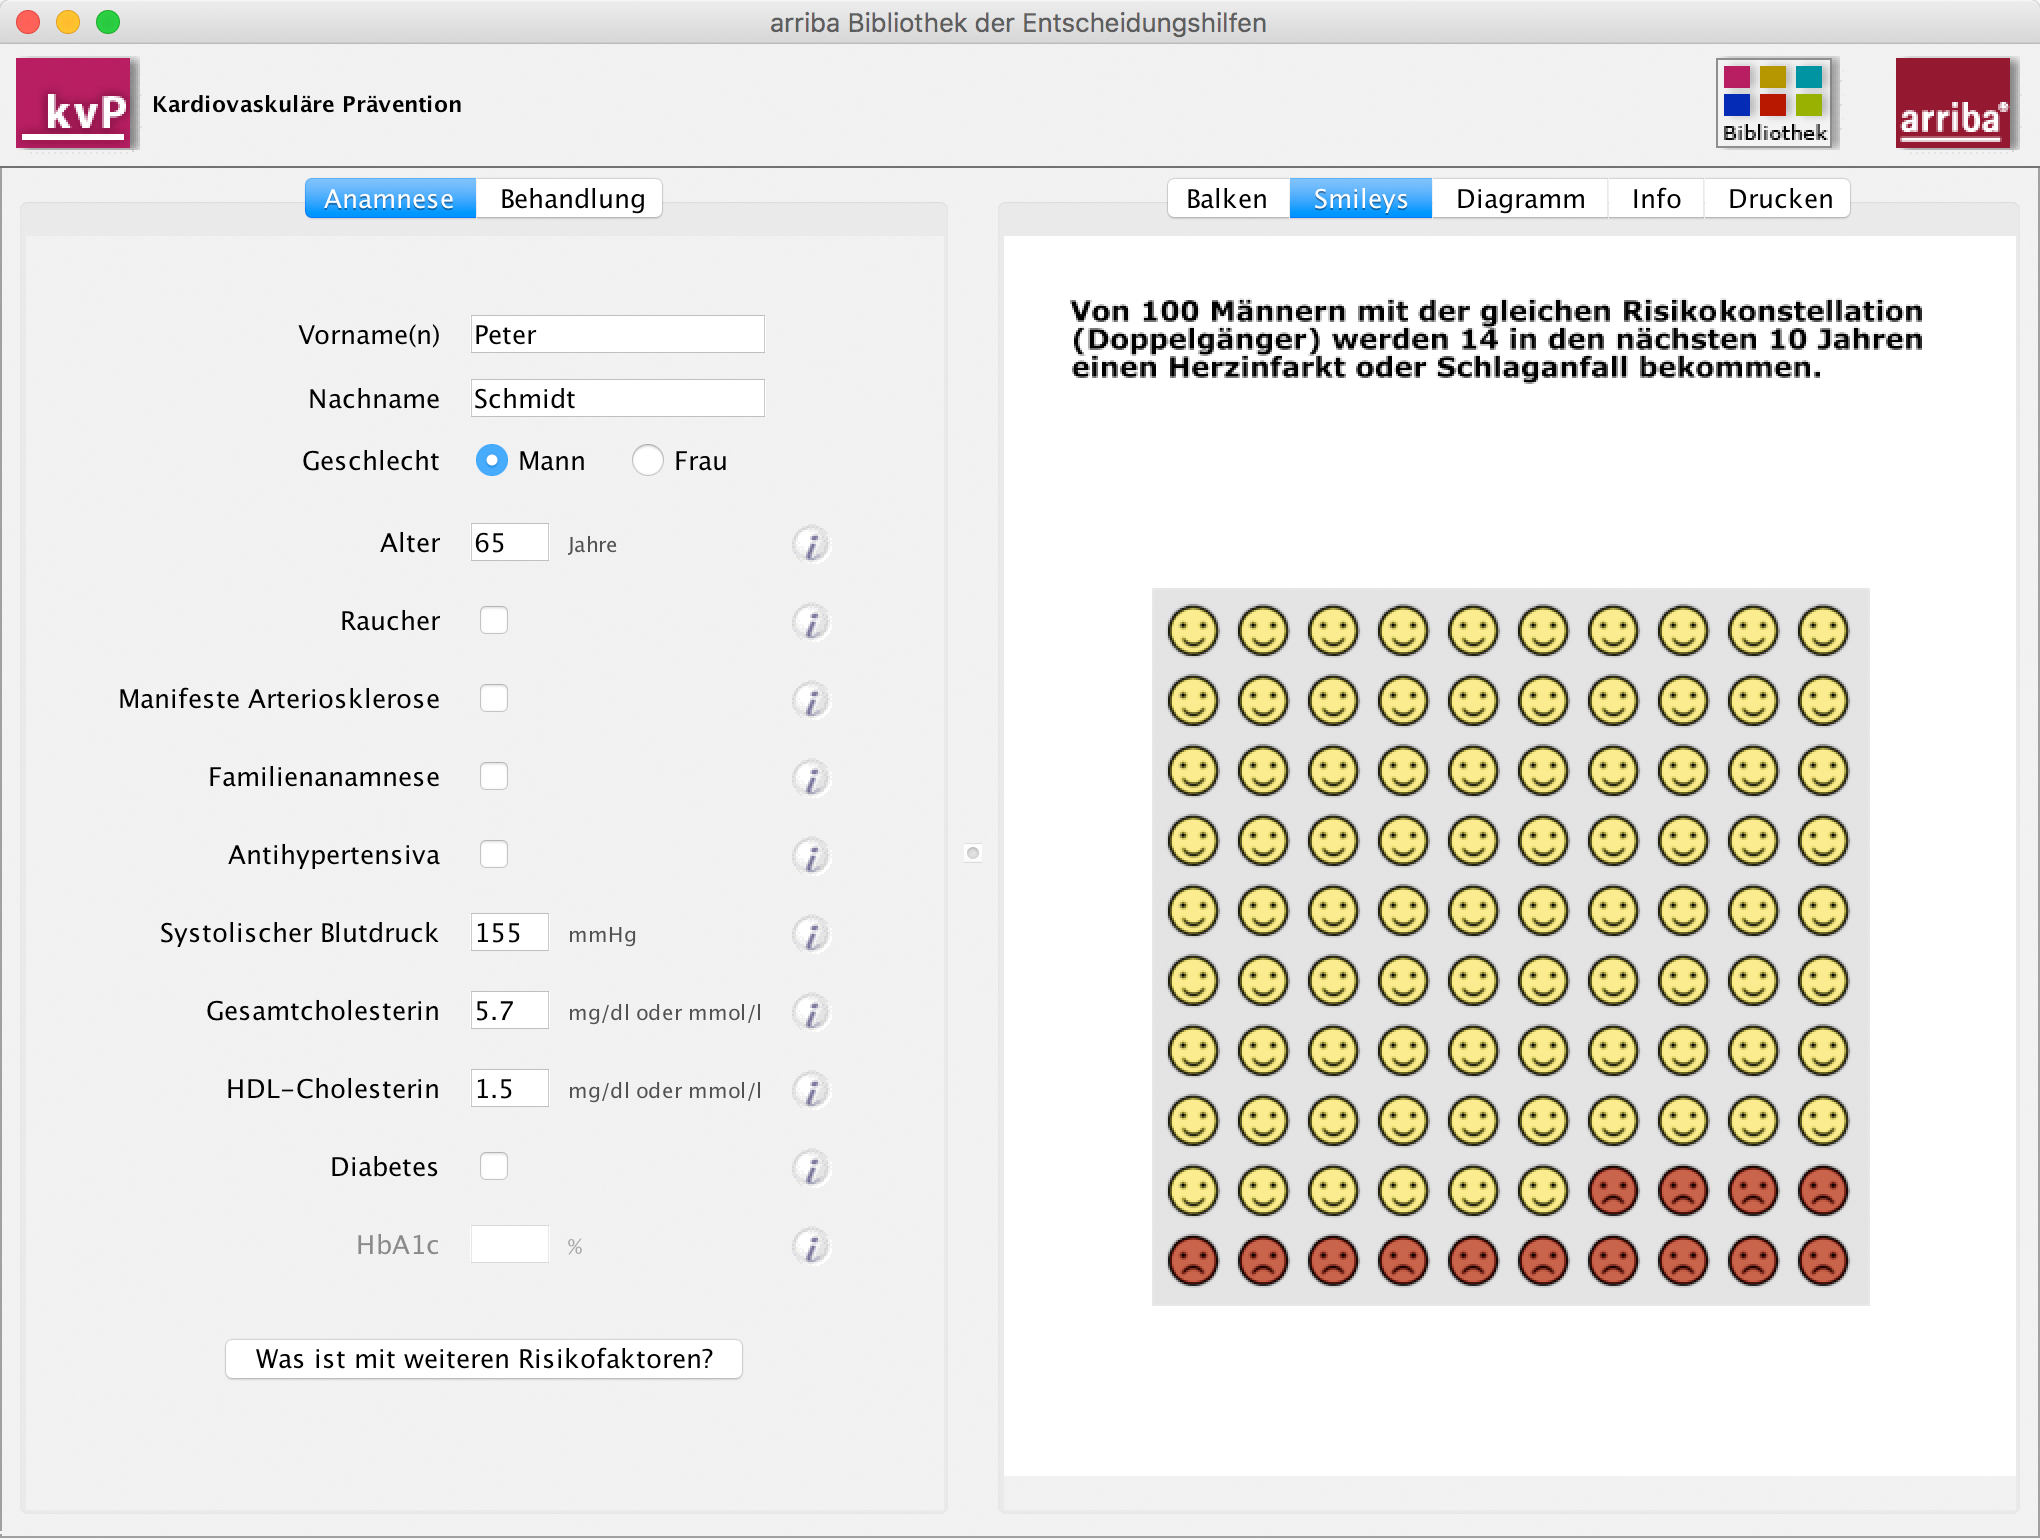Enable the Antihypertensiva checkbox

click(494, 854)
